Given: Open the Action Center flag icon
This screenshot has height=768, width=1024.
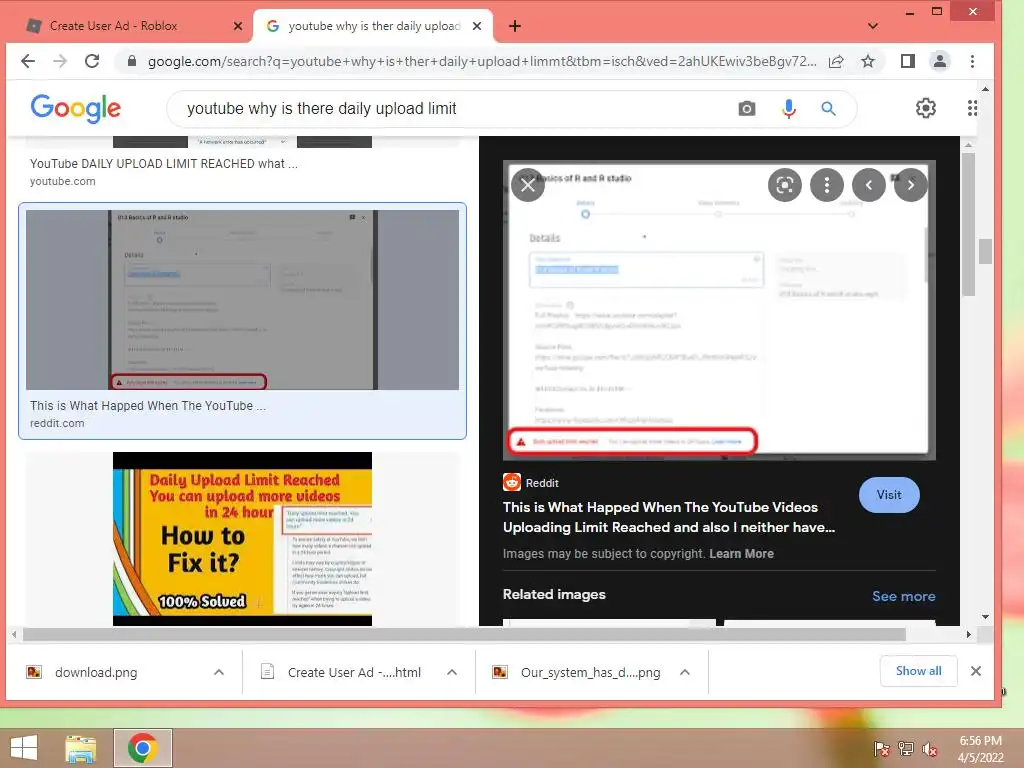Looking at the screenshot, I should coord(881,749).
